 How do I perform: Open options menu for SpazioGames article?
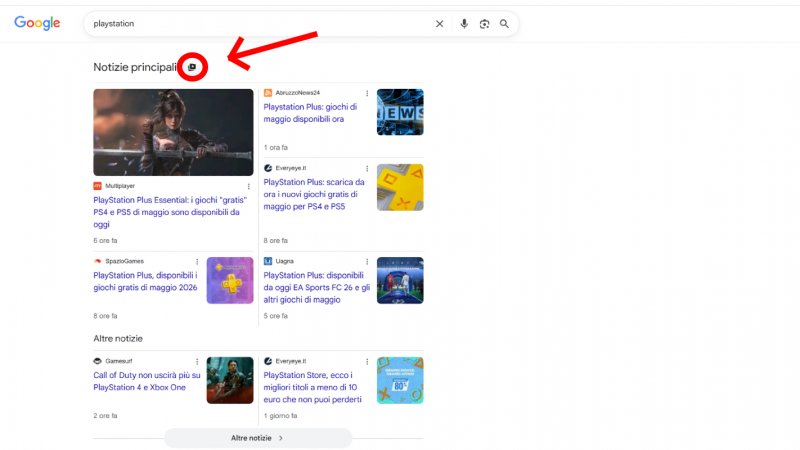tap(197, 262)
